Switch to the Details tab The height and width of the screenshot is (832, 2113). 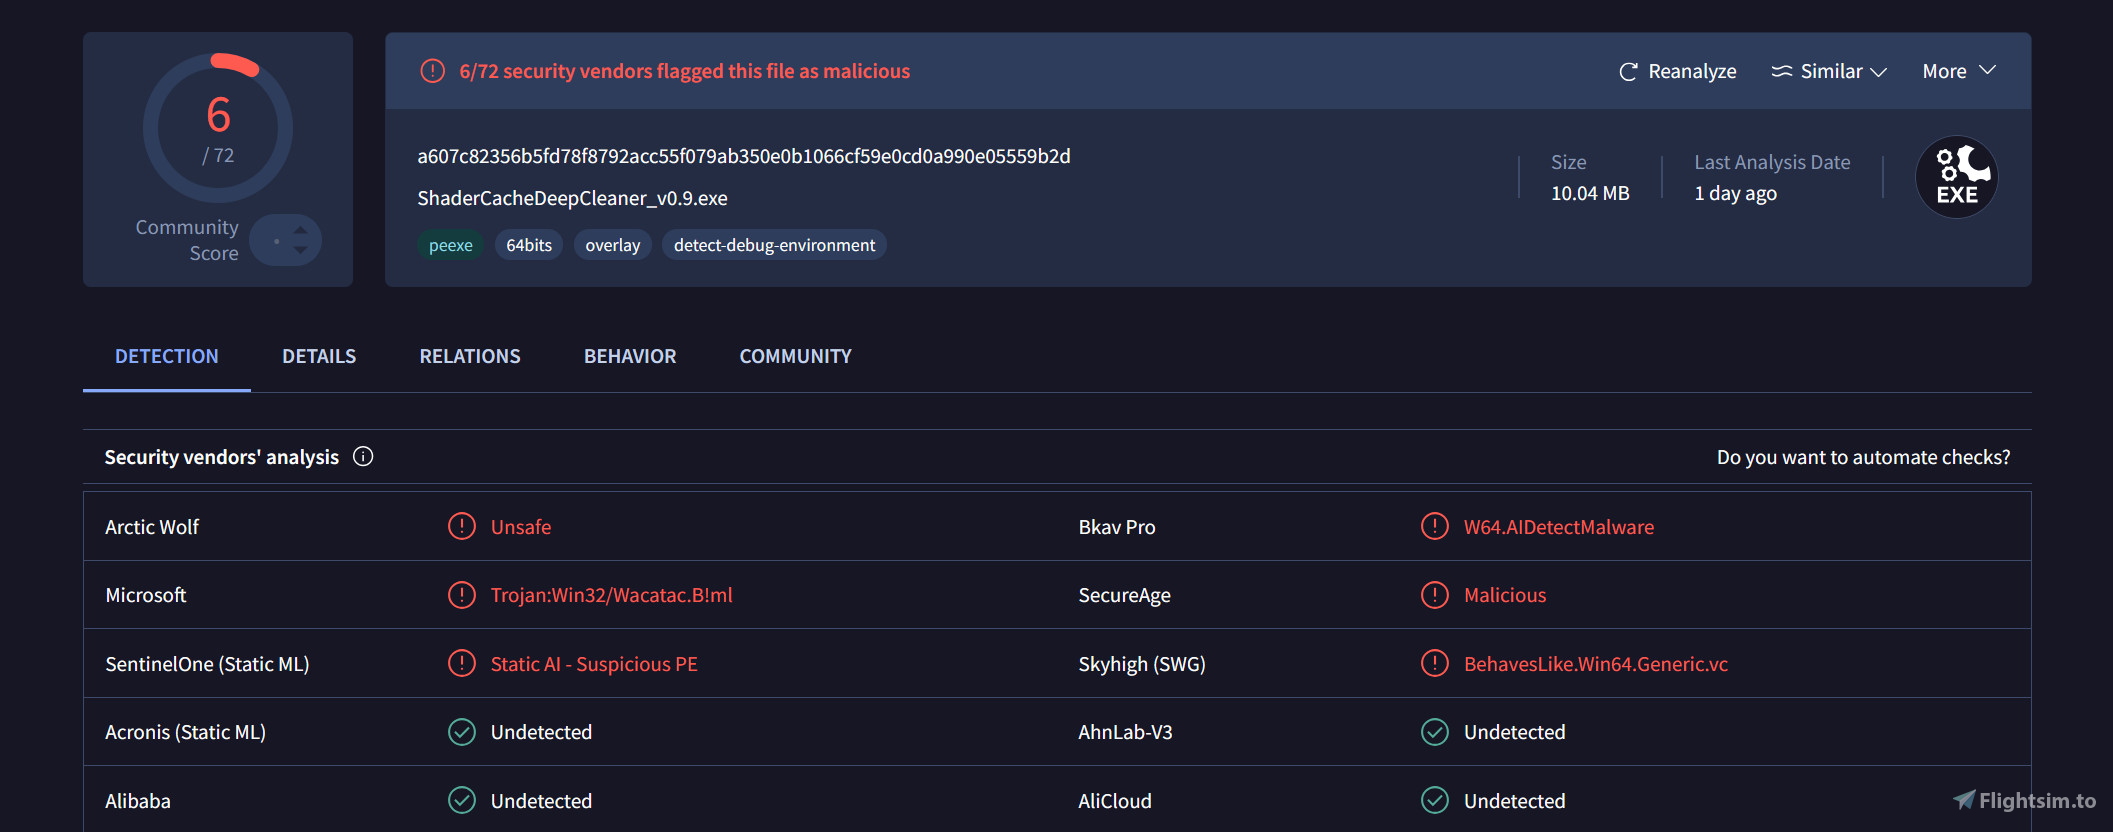(319, 357)
